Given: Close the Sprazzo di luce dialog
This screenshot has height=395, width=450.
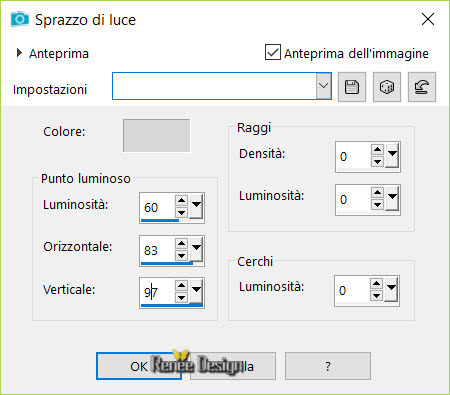Looking at the screenshot, I should click(x=428, y=19).
